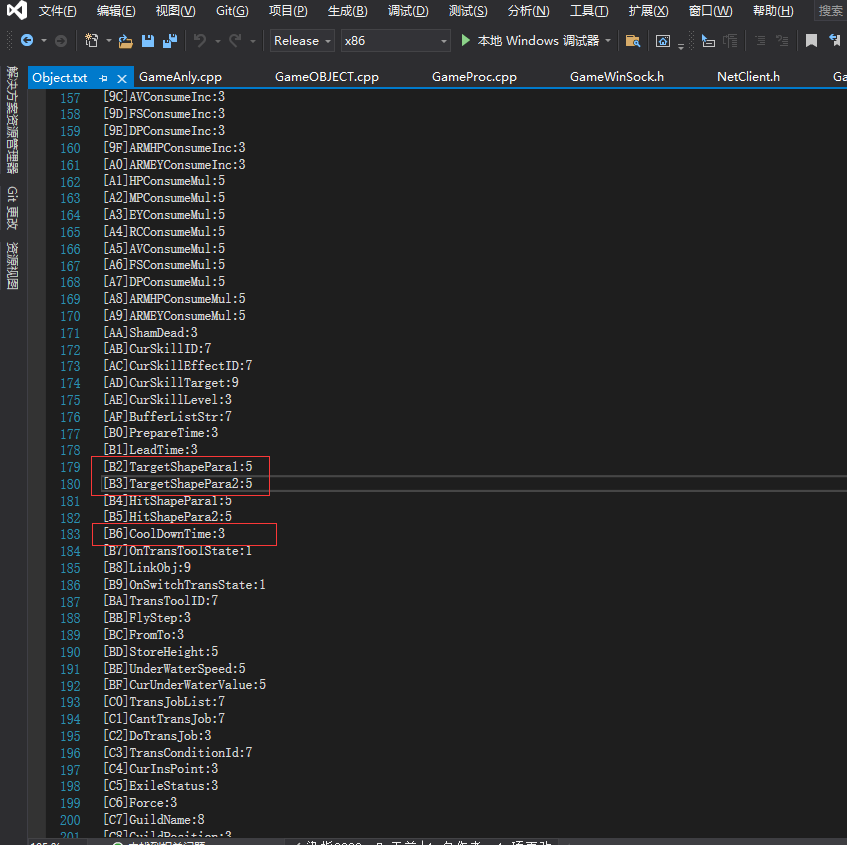Click the line [B3]TargetShapePara2:5
The image size is (847, 845).
tap(178, 484)
